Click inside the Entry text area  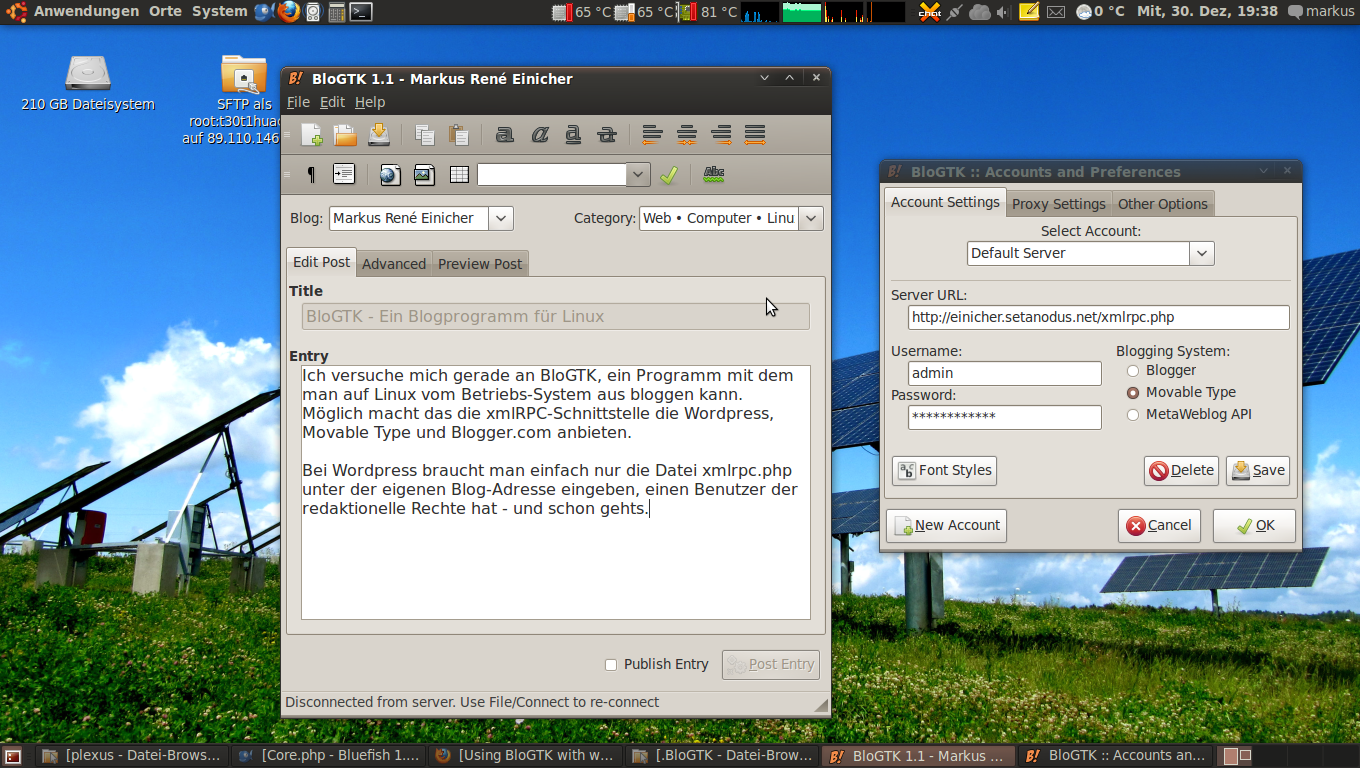click(556, 493)
